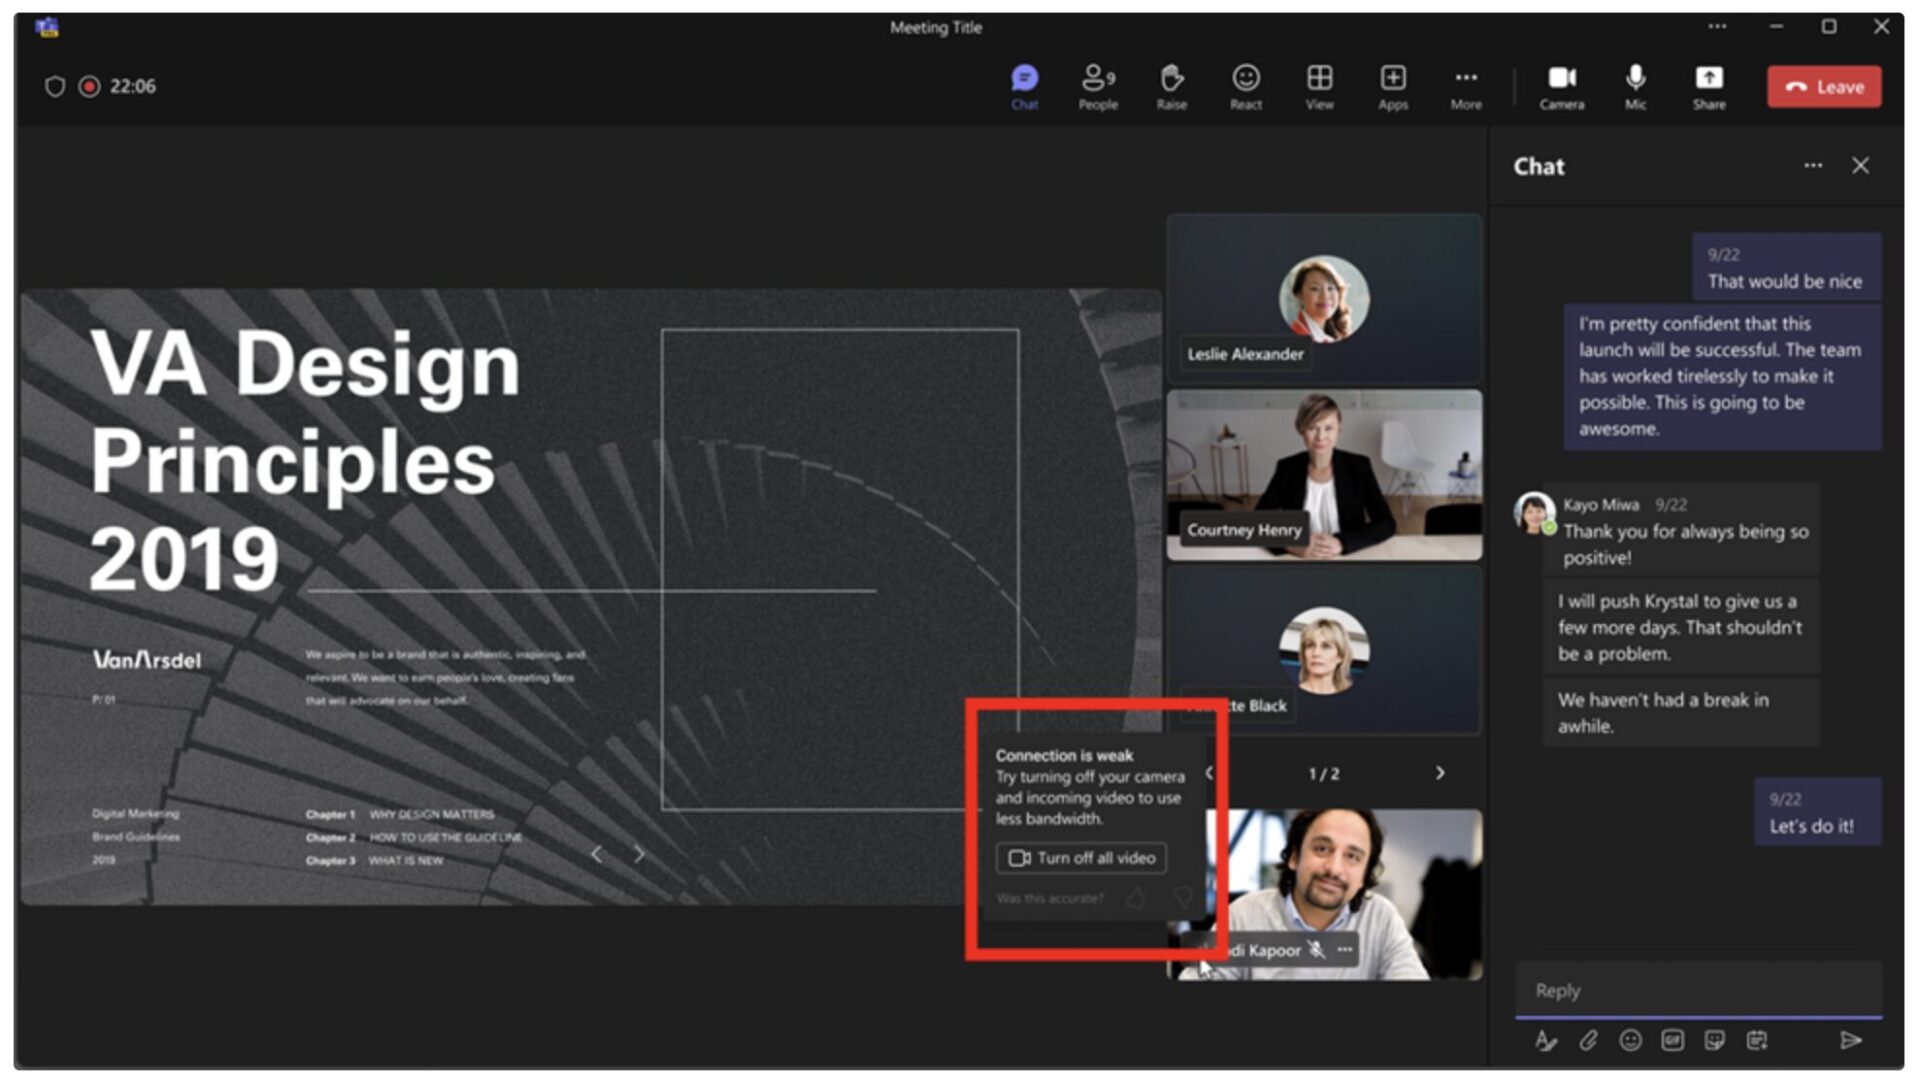
Task: Click Turn off all video button
Action: coord(1081,858)
